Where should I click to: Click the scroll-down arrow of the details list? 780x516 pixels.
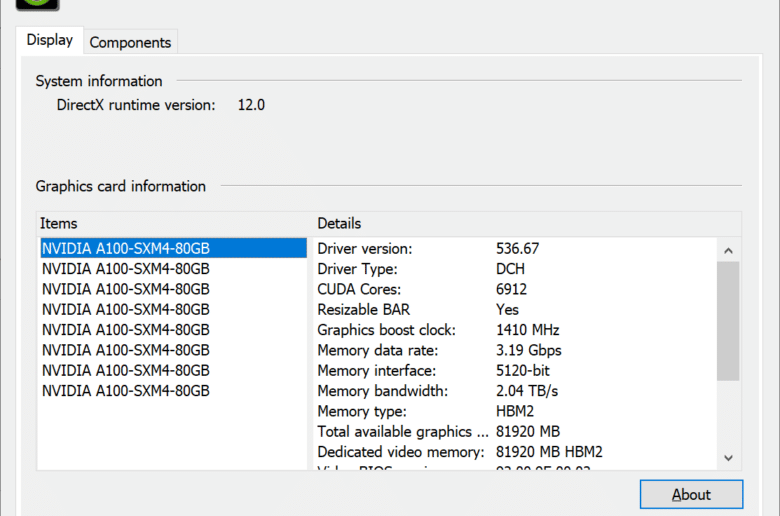pyautogui.click(x=728, y=458)
